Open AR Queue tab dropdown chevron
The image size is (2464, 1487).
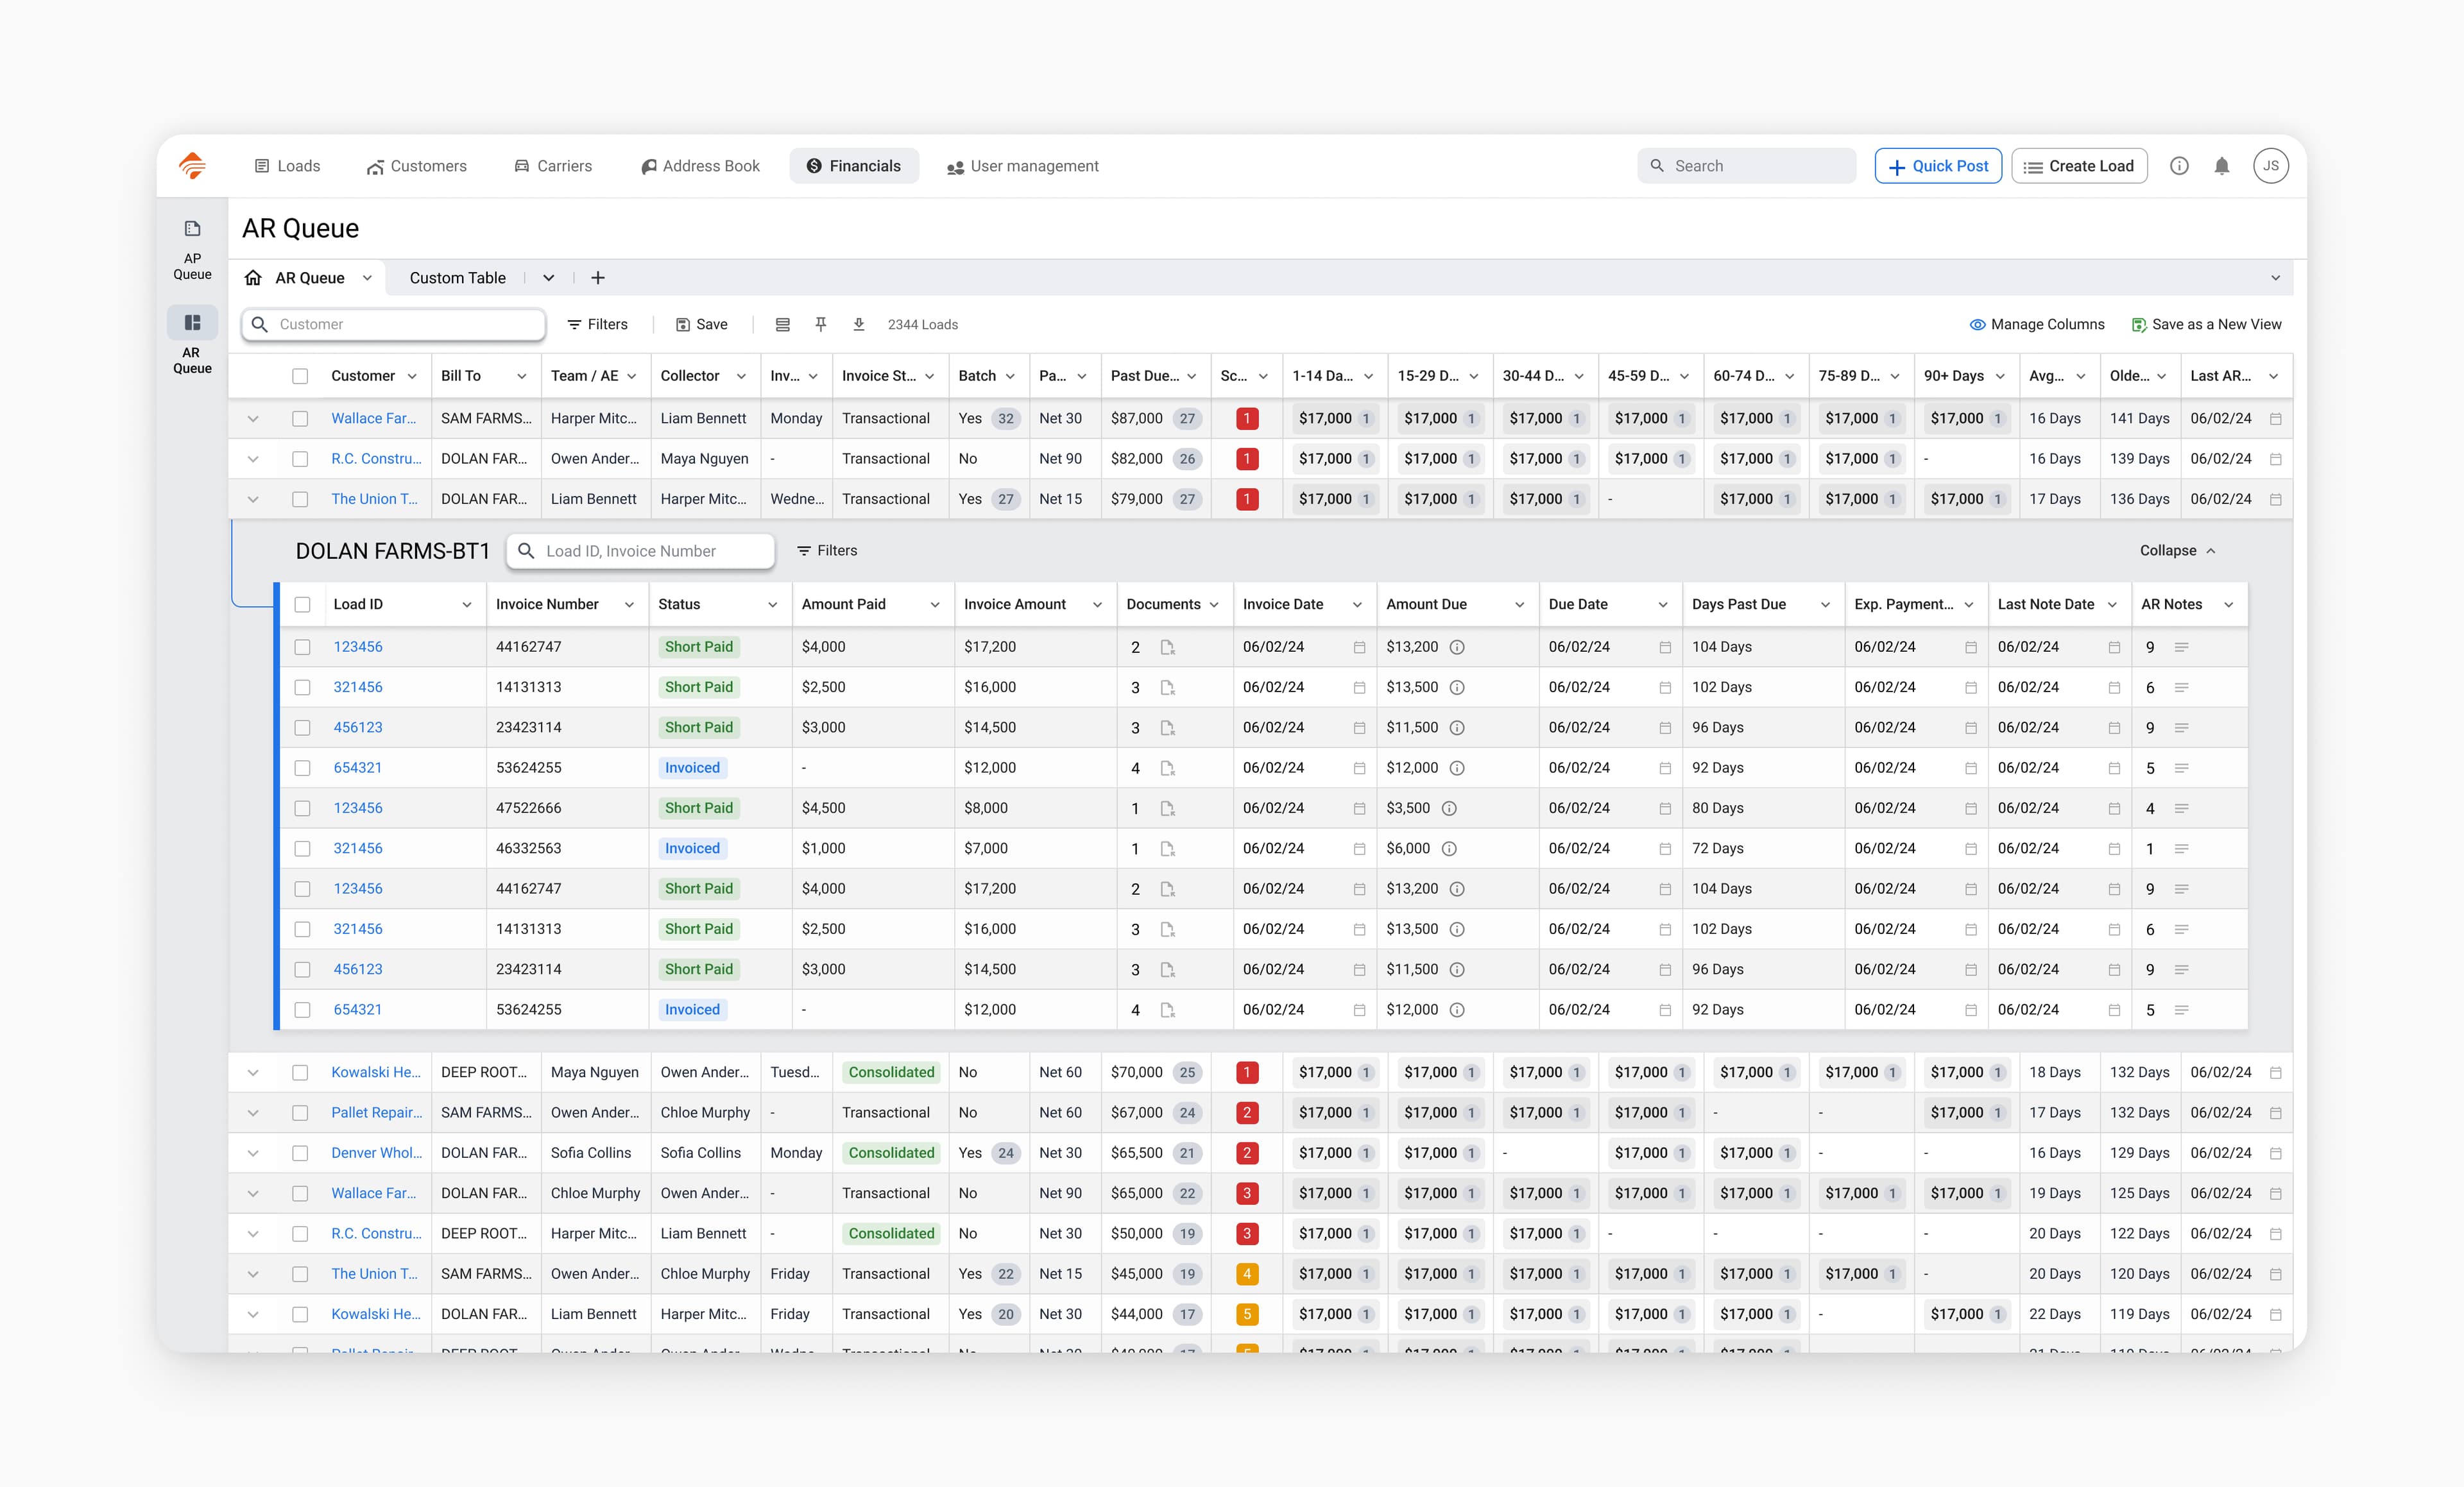pyautogui.click(x=367, y=278)
